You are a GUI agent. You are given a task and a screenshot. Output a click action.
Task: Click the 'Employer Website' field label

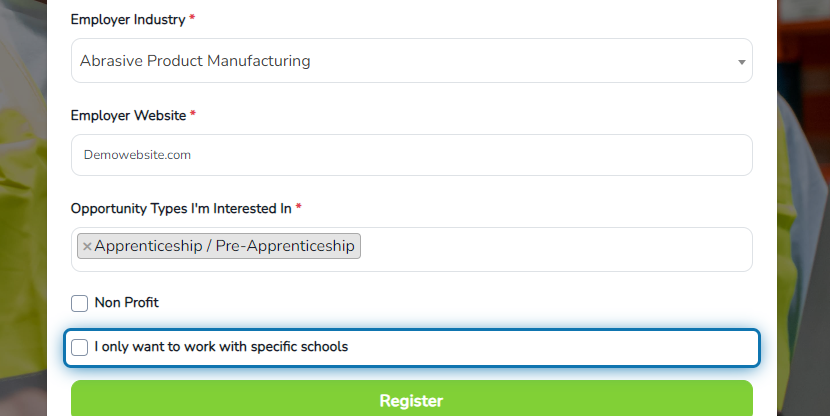coord(129,115)
